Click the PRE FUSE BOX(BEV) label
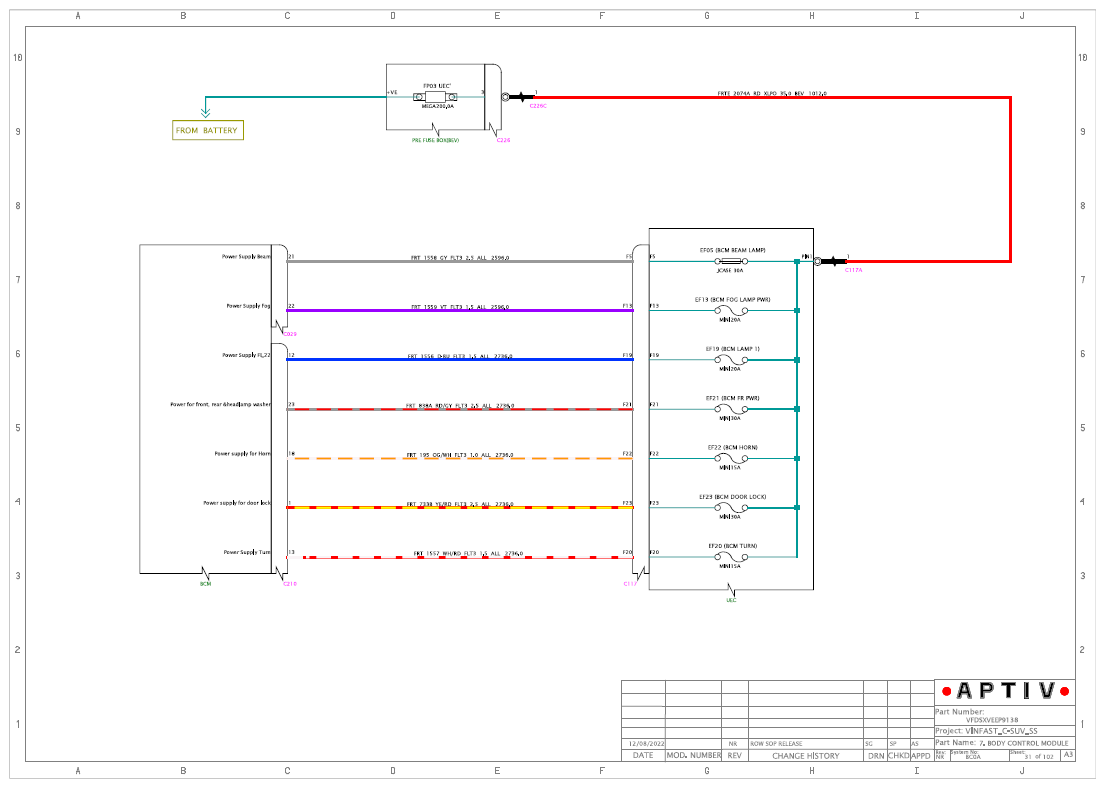Viewport: 1105px width, 788px height. tap(436, 140)
